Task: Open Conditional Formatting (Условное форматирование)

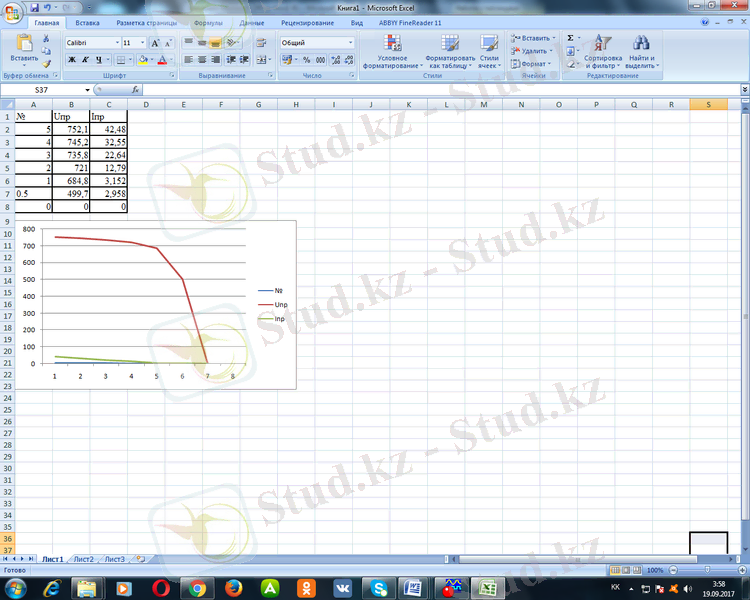Action: (392, 52)
